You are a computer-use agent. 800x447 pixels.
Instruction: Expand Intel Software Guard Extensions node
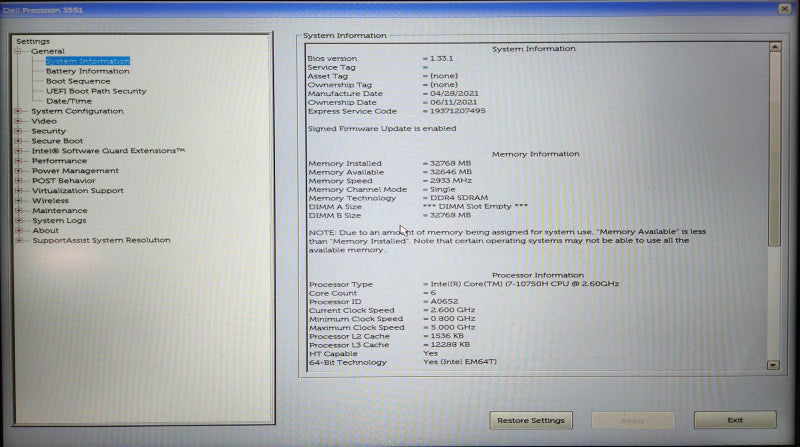click(18, 151)
